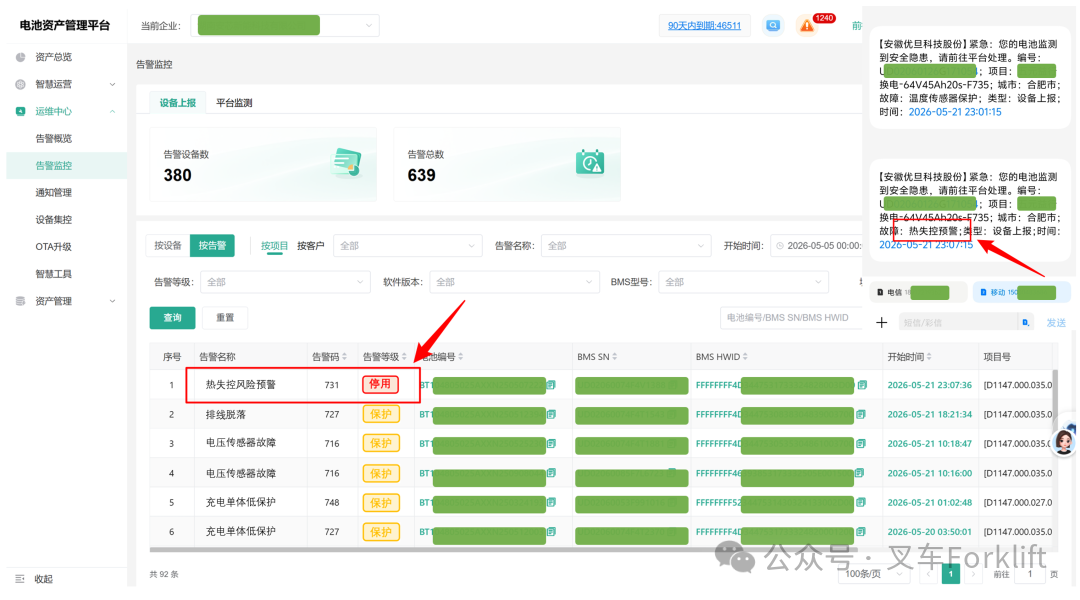
Task: Open the 告警等级 dropdown
Action: point(285,282)
